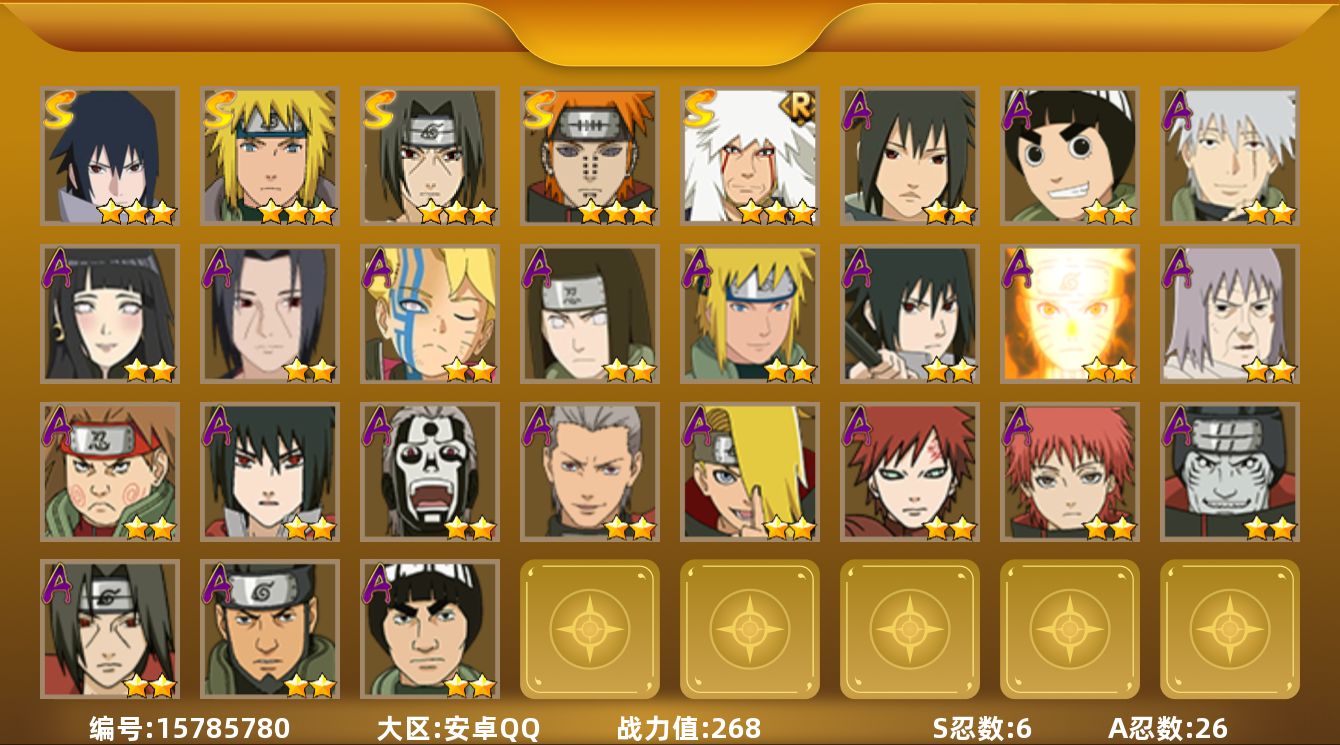Click the account number 15785780 label
Viewport: 1340px width, 745px height.
point(190,728)
